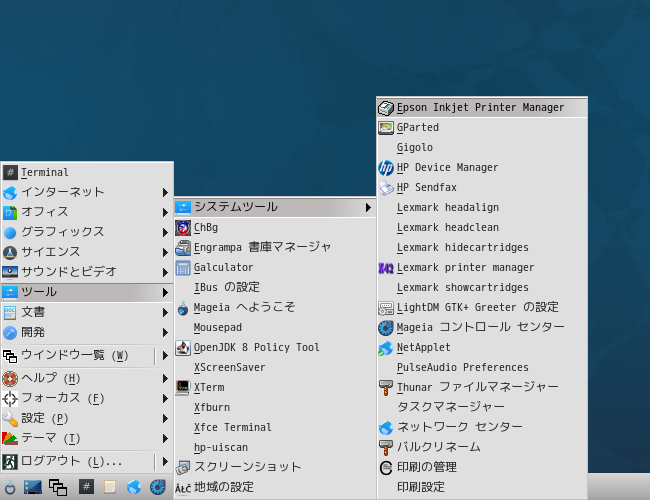The width and height of the screenshot is (650, 500).
Task: Open タスクマネージャー from system tools
Action: 482,407
